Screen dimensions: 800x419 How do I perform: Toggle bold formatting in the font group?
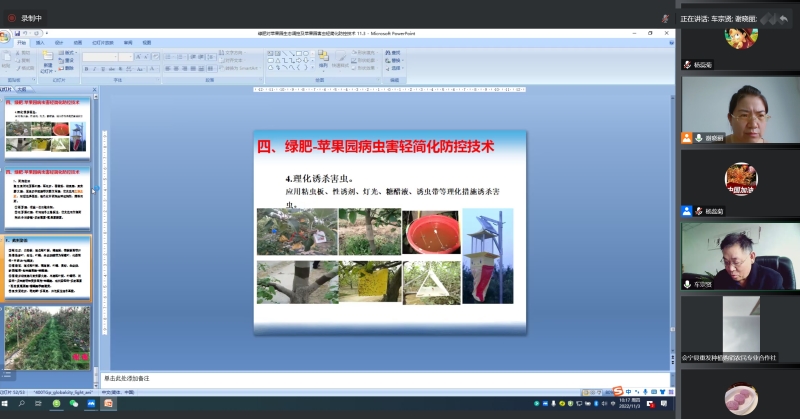tap(86, 68)
